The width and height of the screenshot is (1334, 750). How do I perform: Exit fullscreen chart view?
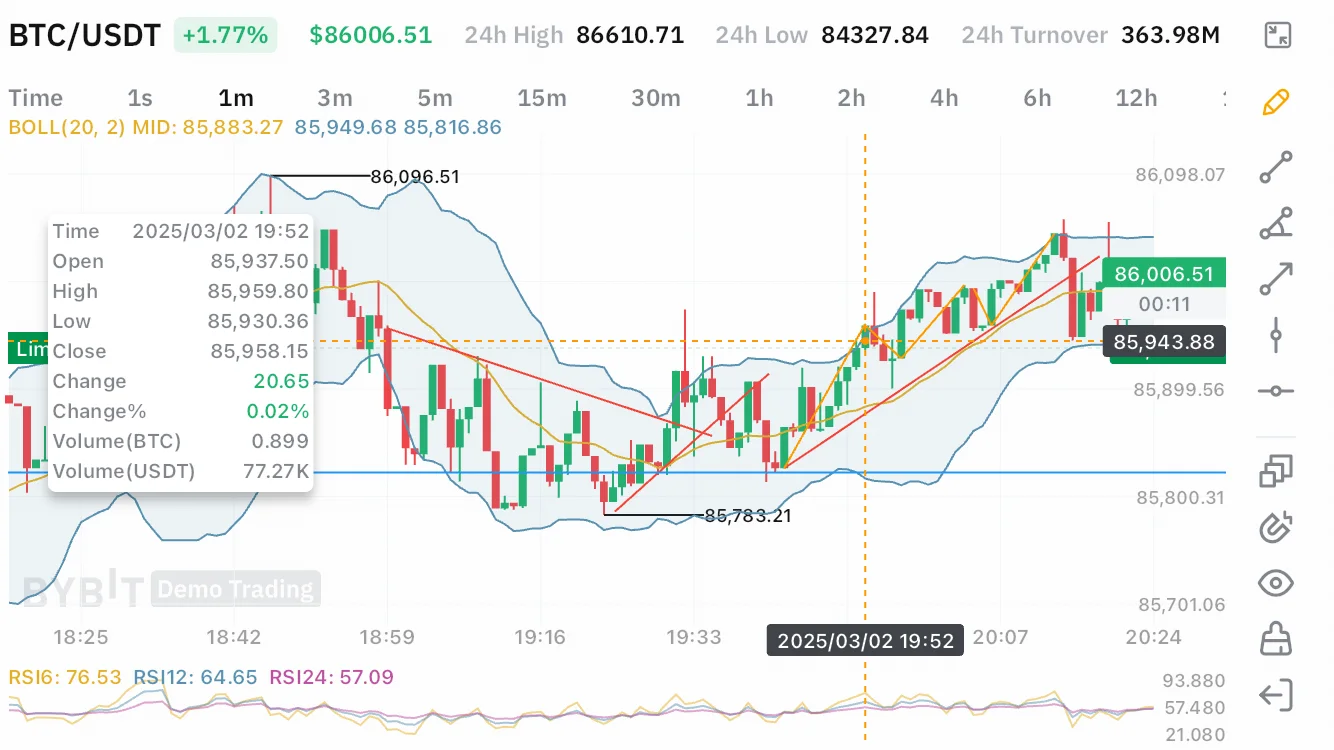tap(1277, 35)
